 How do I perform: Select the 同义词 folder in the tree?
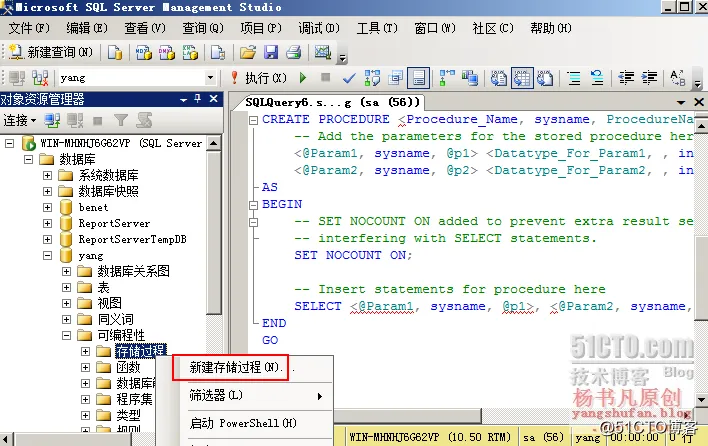coord(116,320)
